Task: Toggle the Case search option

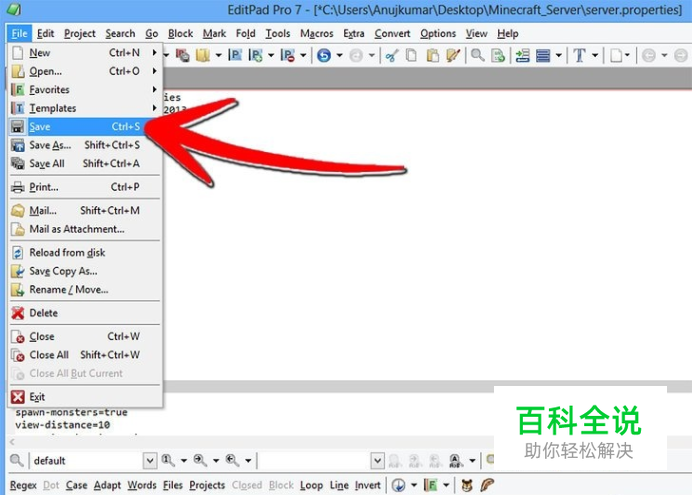Action: (76, 485)
